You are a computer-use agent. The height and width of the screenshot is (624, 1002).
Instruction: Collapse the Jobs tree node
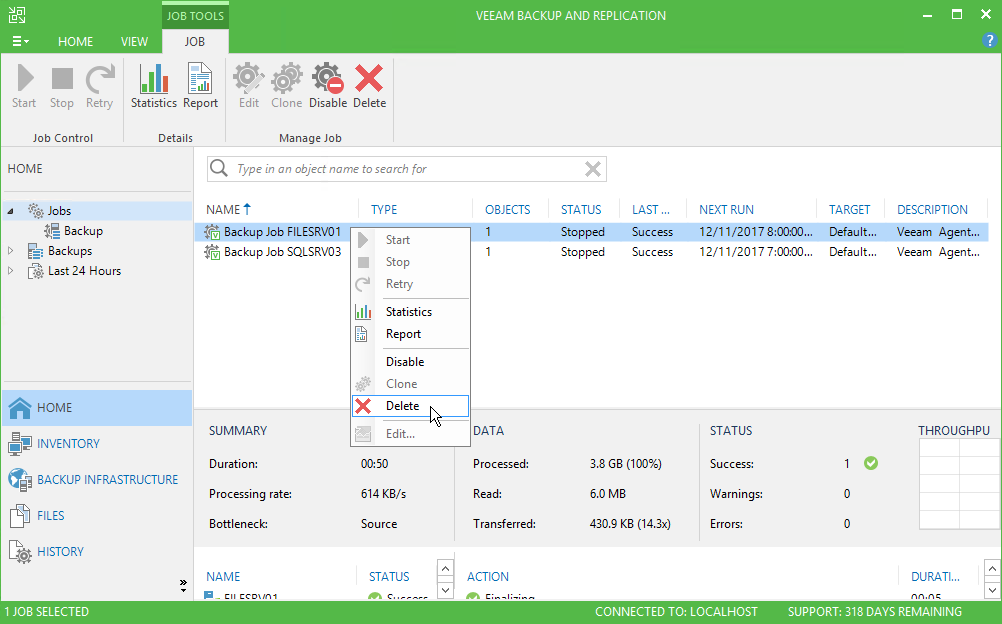(10, 211)
